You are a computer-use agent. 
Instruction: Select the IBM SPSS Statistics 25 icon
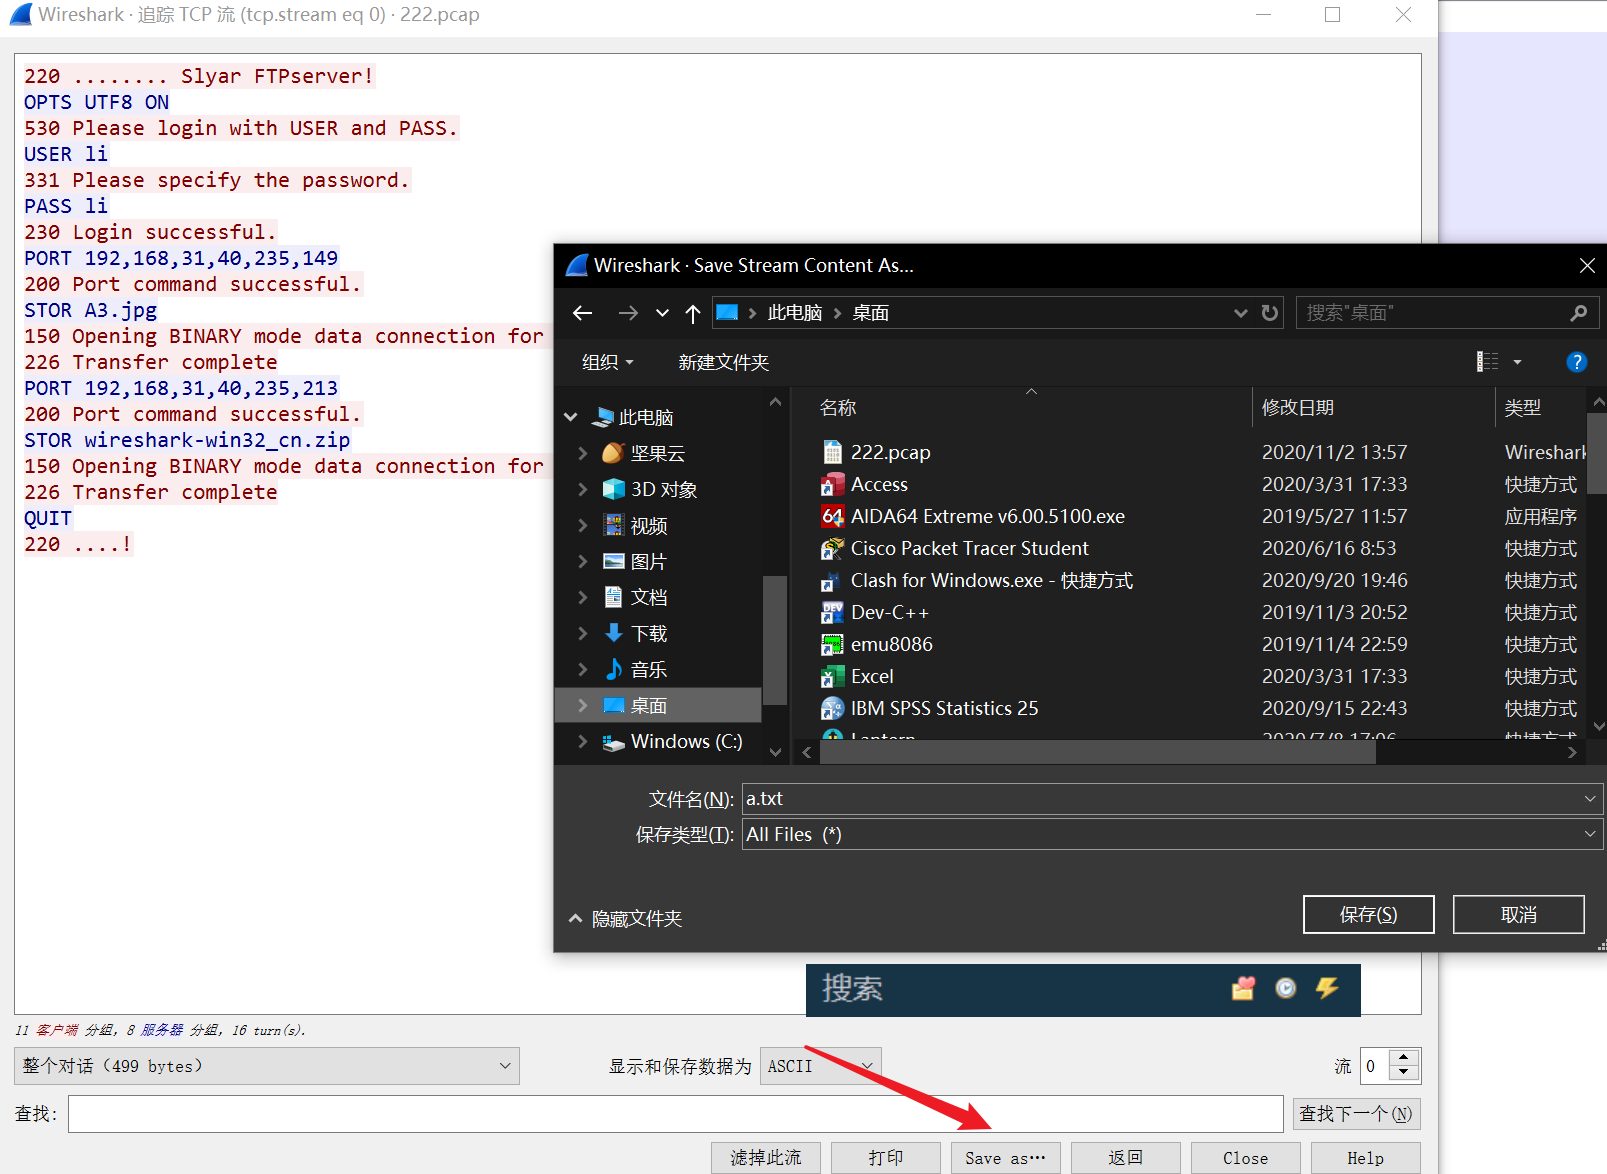pyautogui.click(x=832, y=708)
